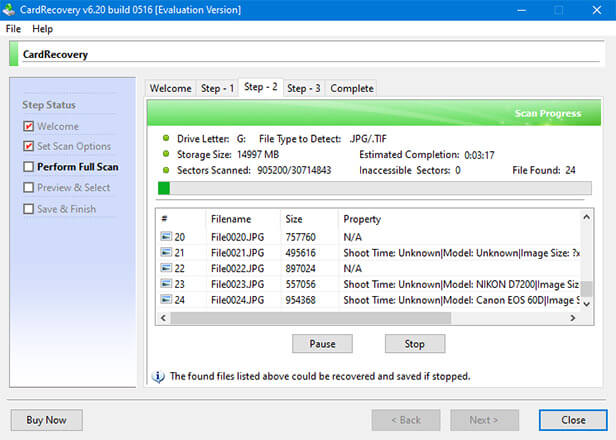
Task: Sort by the # column header
Action: [x=181, y=219]
